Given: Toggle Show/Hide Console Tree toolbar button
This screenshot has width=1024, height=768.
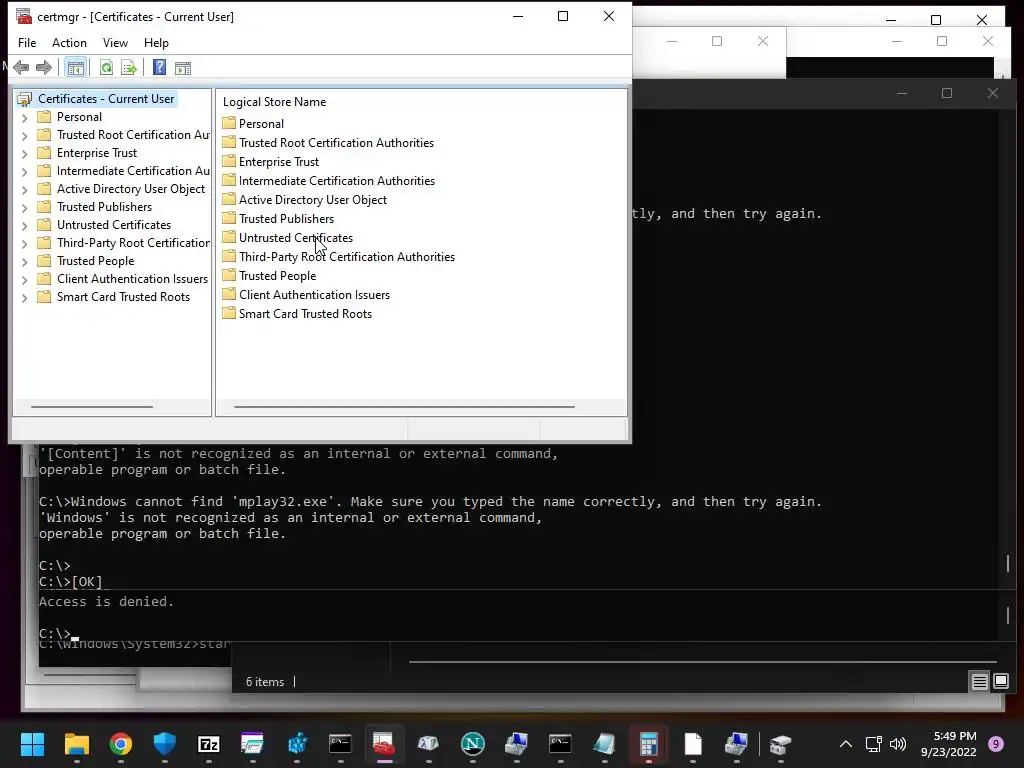Looking at the screenshot, I should point(76,67).
